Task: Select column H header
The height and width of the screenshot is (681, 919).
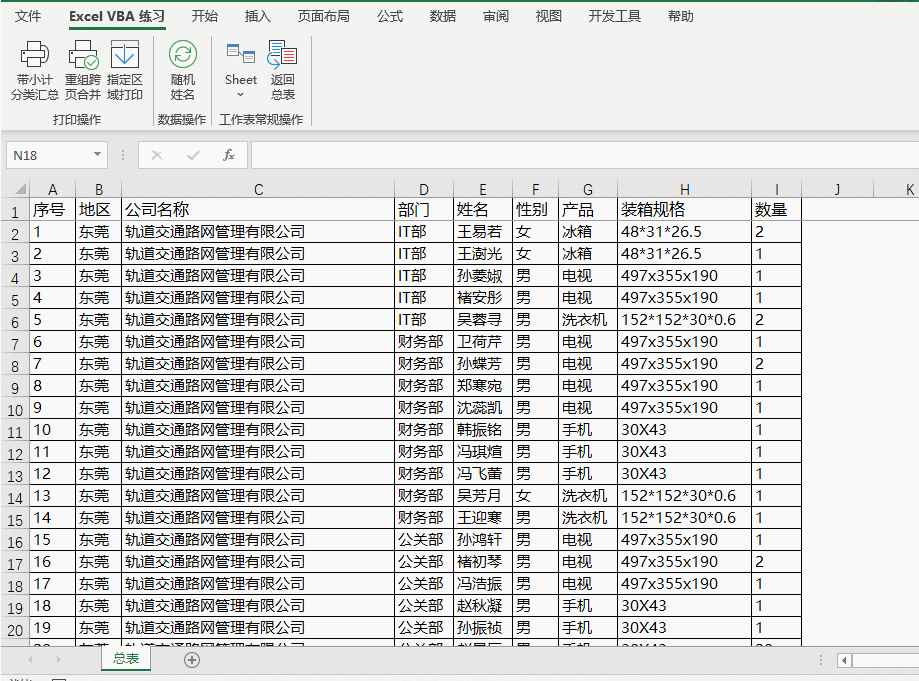Action: [685, 189]
